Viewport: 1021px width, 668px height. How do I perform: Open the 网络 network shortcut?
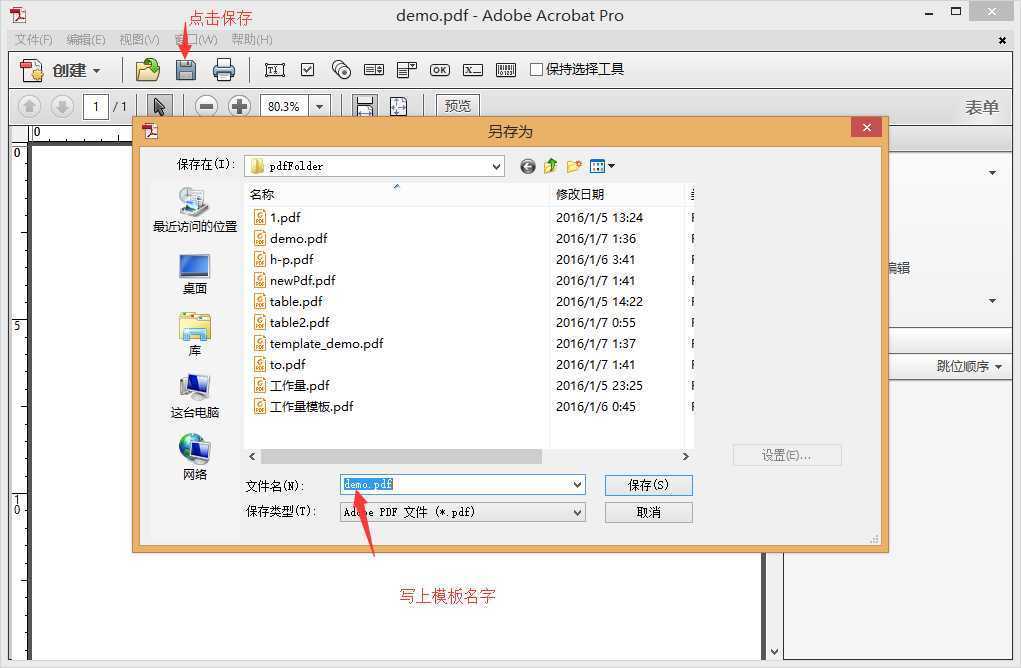195,457
